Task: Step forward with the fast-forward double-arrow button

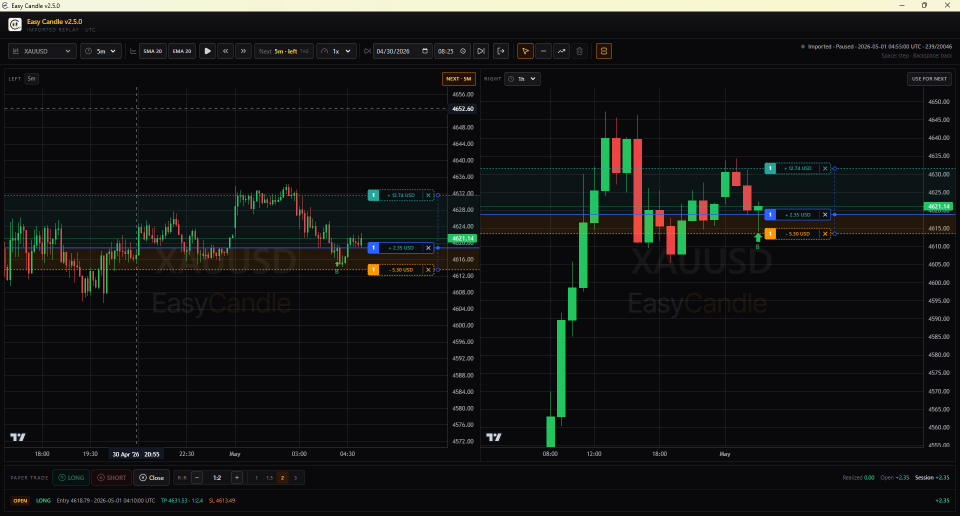Action: click(x=243, y=51)
